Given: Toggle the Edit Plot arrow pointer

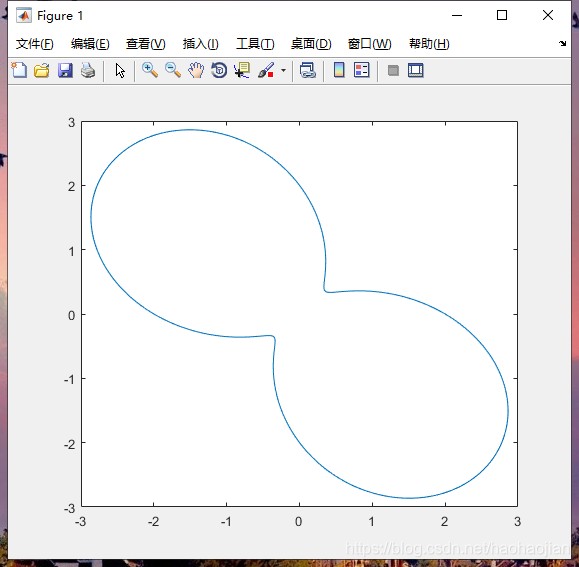Looking at the screenshot, I should 120,70.
